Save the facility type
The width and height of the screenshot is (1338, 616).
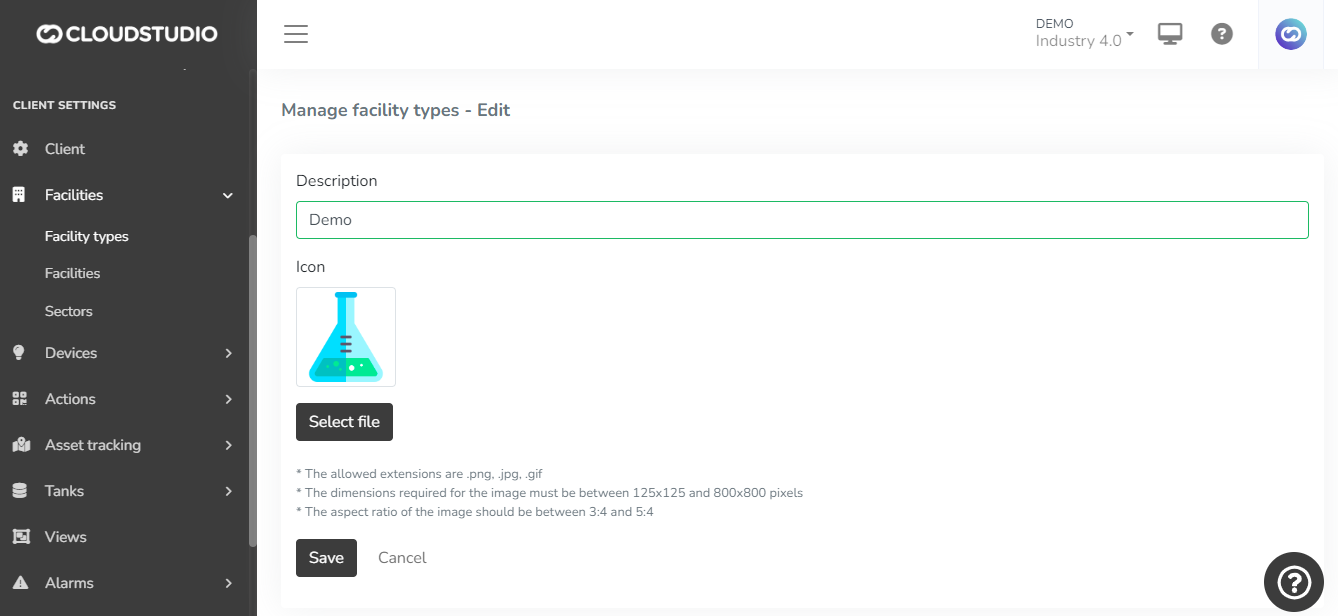pos(326,558)
